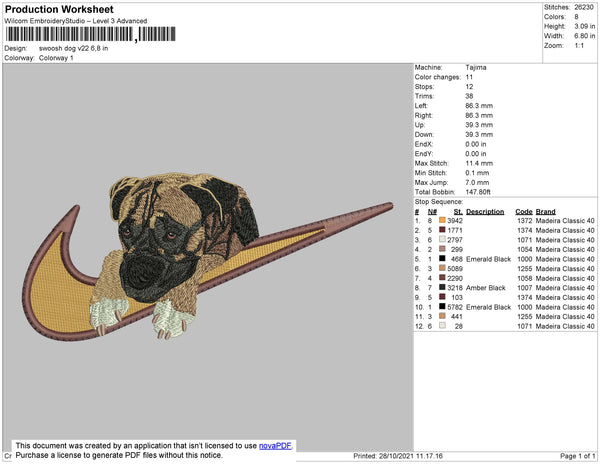Select stitch count '5782' in row 10

point(455,307)
